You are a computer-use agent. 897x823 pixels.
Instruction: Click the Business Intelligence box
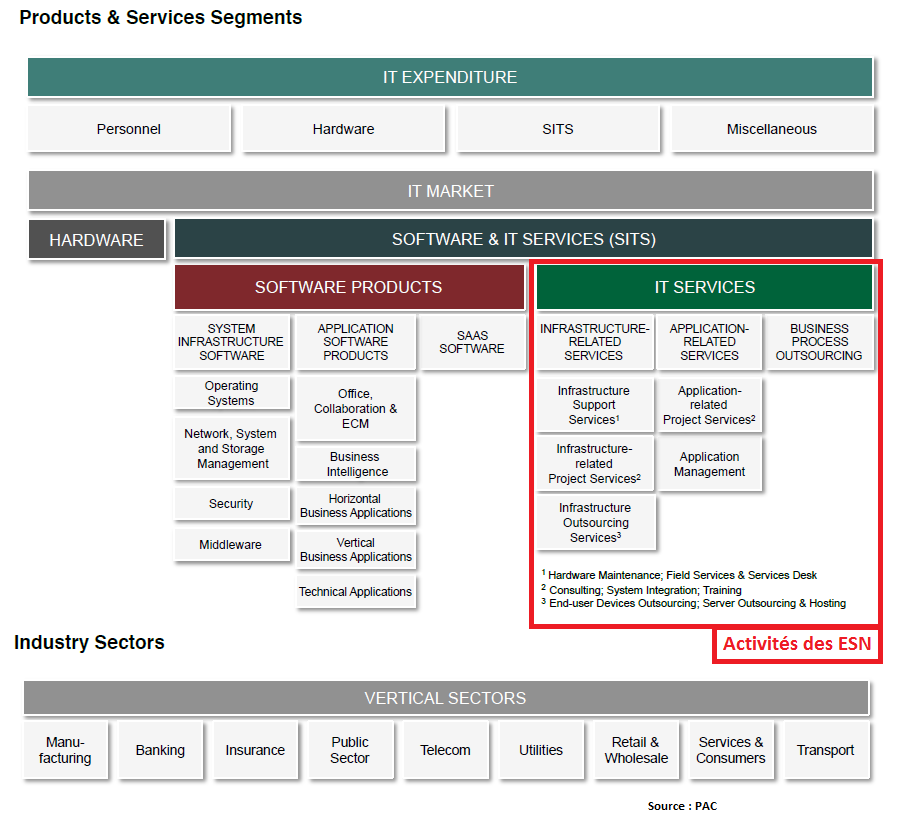(356, 464)
